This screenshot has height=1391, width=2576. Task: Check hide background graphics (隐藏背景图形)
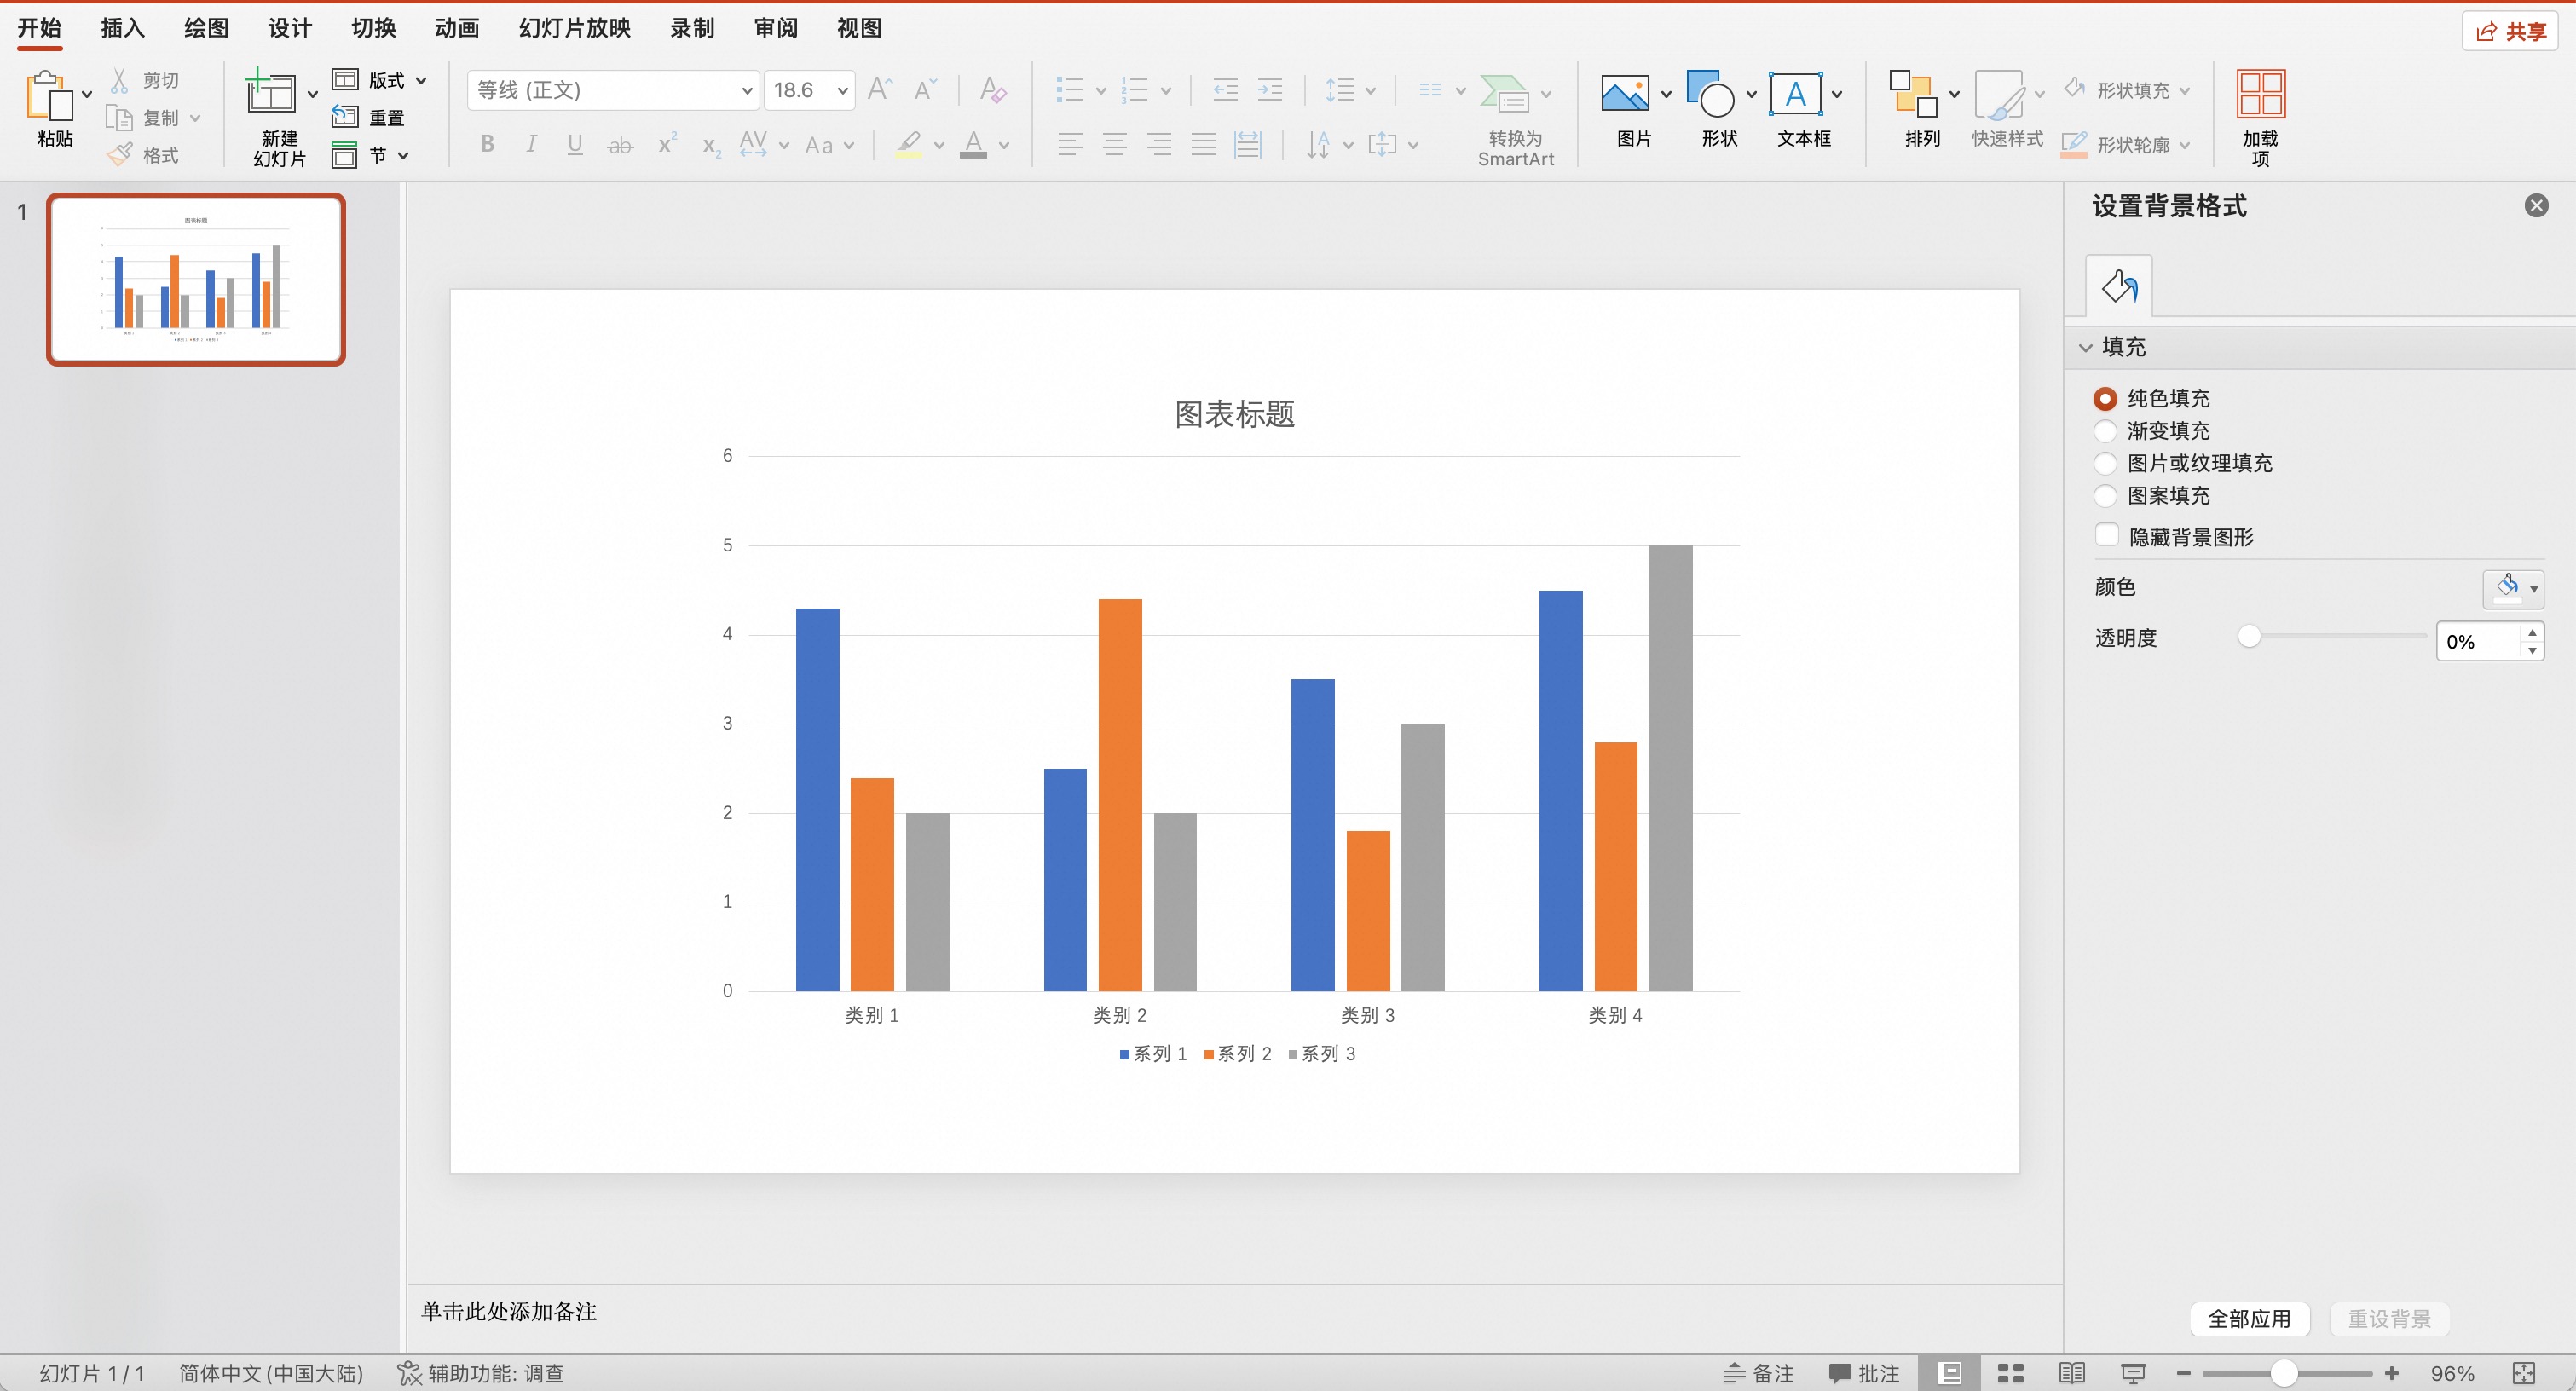[x=2107, y=536]
